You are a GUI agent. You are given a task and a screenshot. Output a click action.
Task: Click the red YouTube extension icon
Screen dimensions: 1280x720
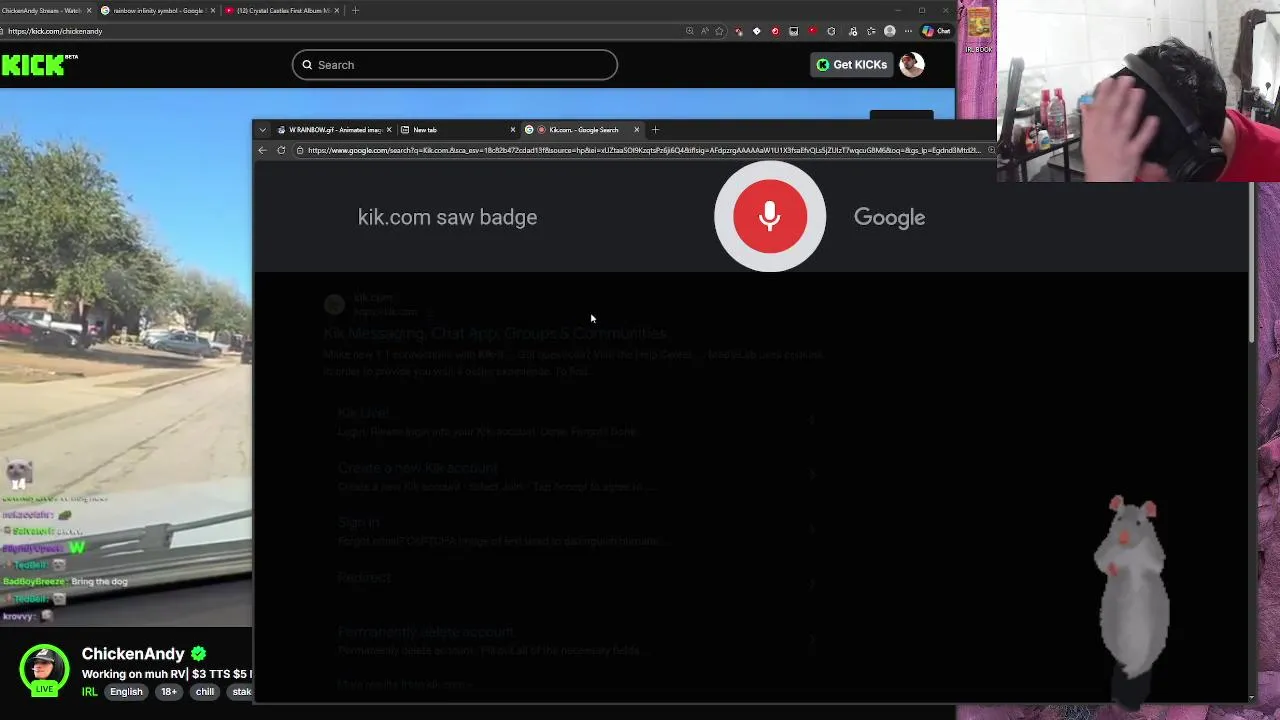pos(812,31)
